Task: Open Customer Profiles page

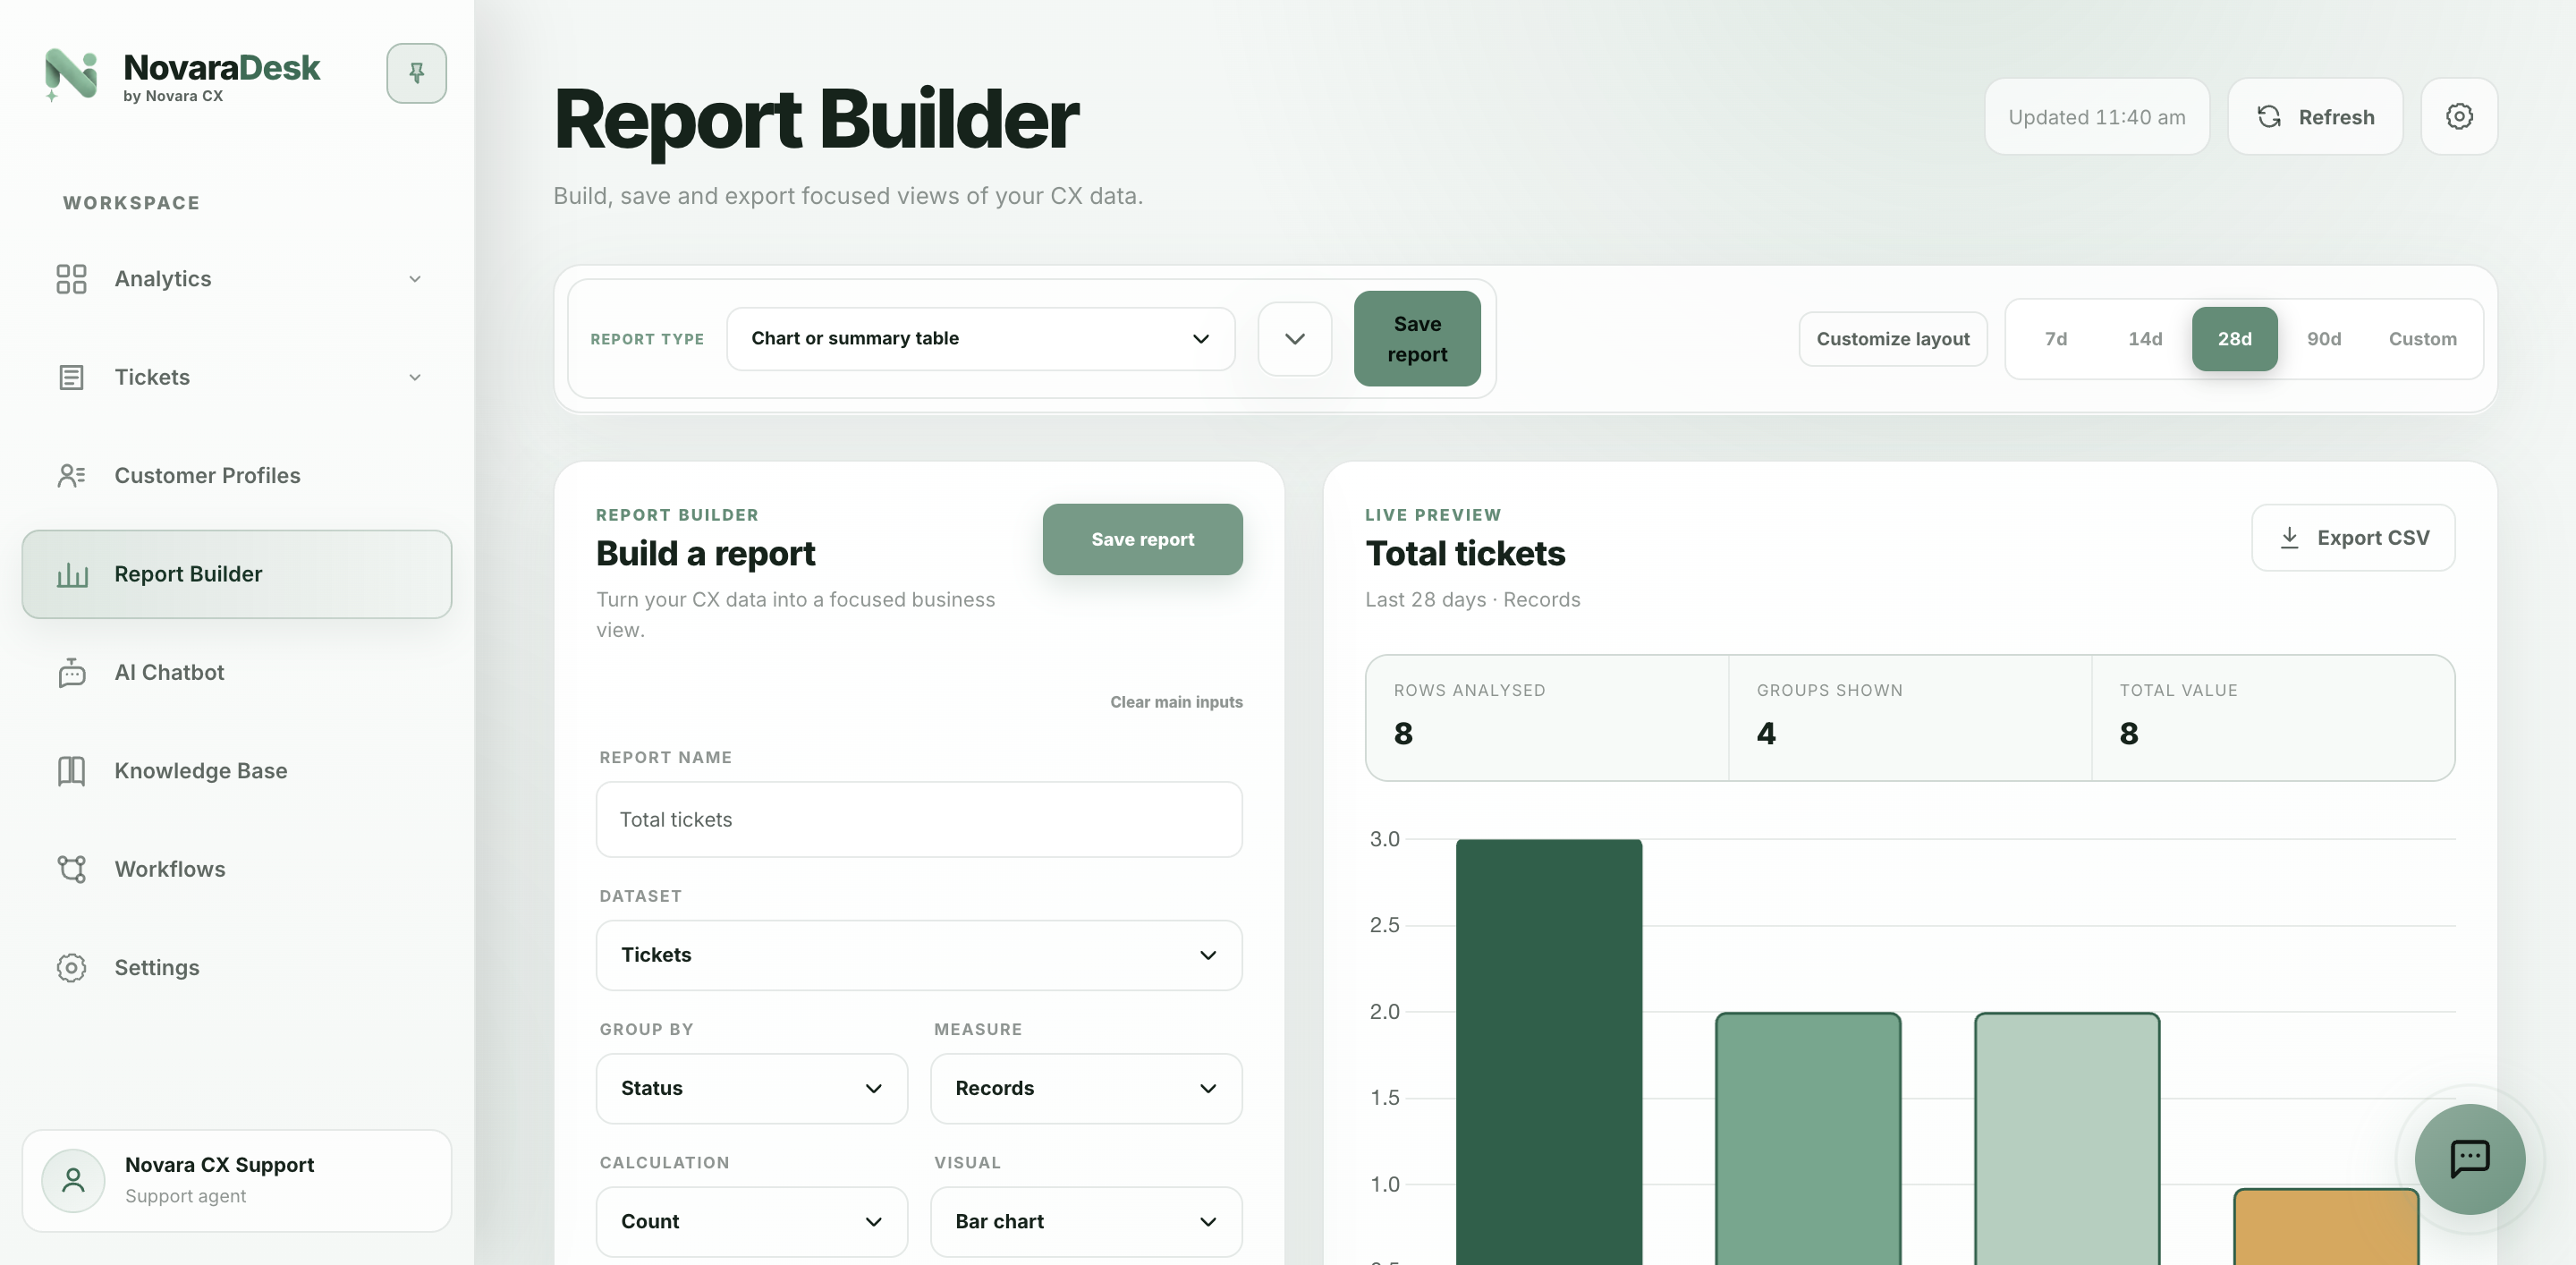Action: pos(237,475)
